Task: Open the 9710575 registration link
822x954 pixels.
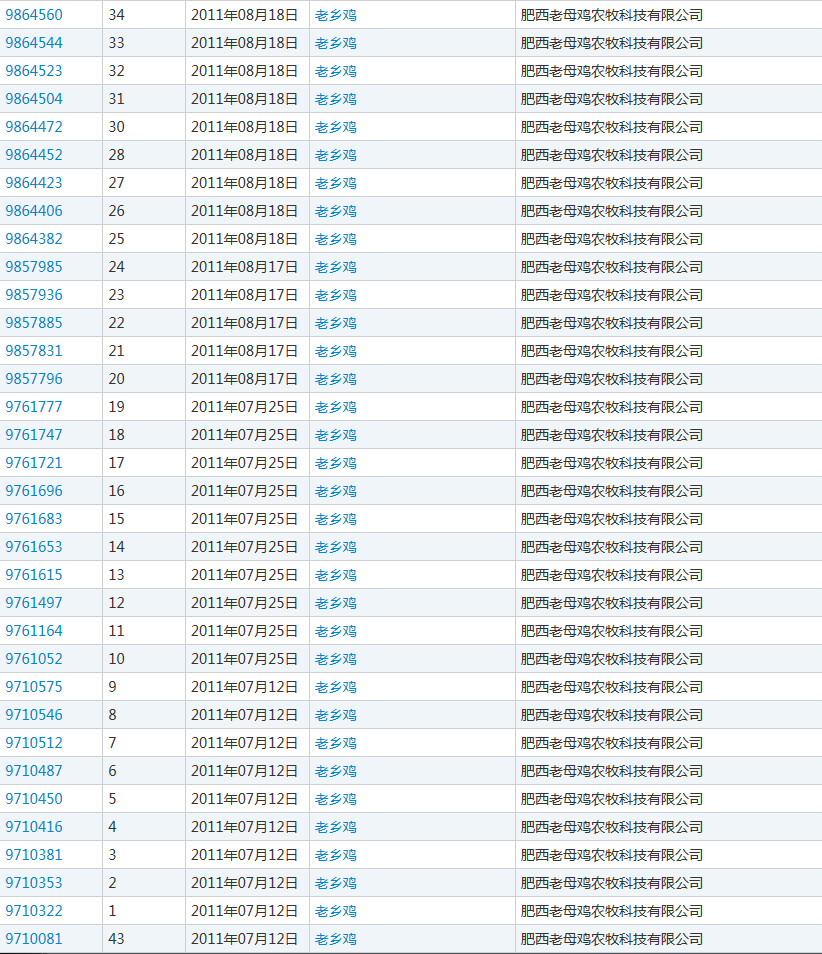Action: click(34, 687)
